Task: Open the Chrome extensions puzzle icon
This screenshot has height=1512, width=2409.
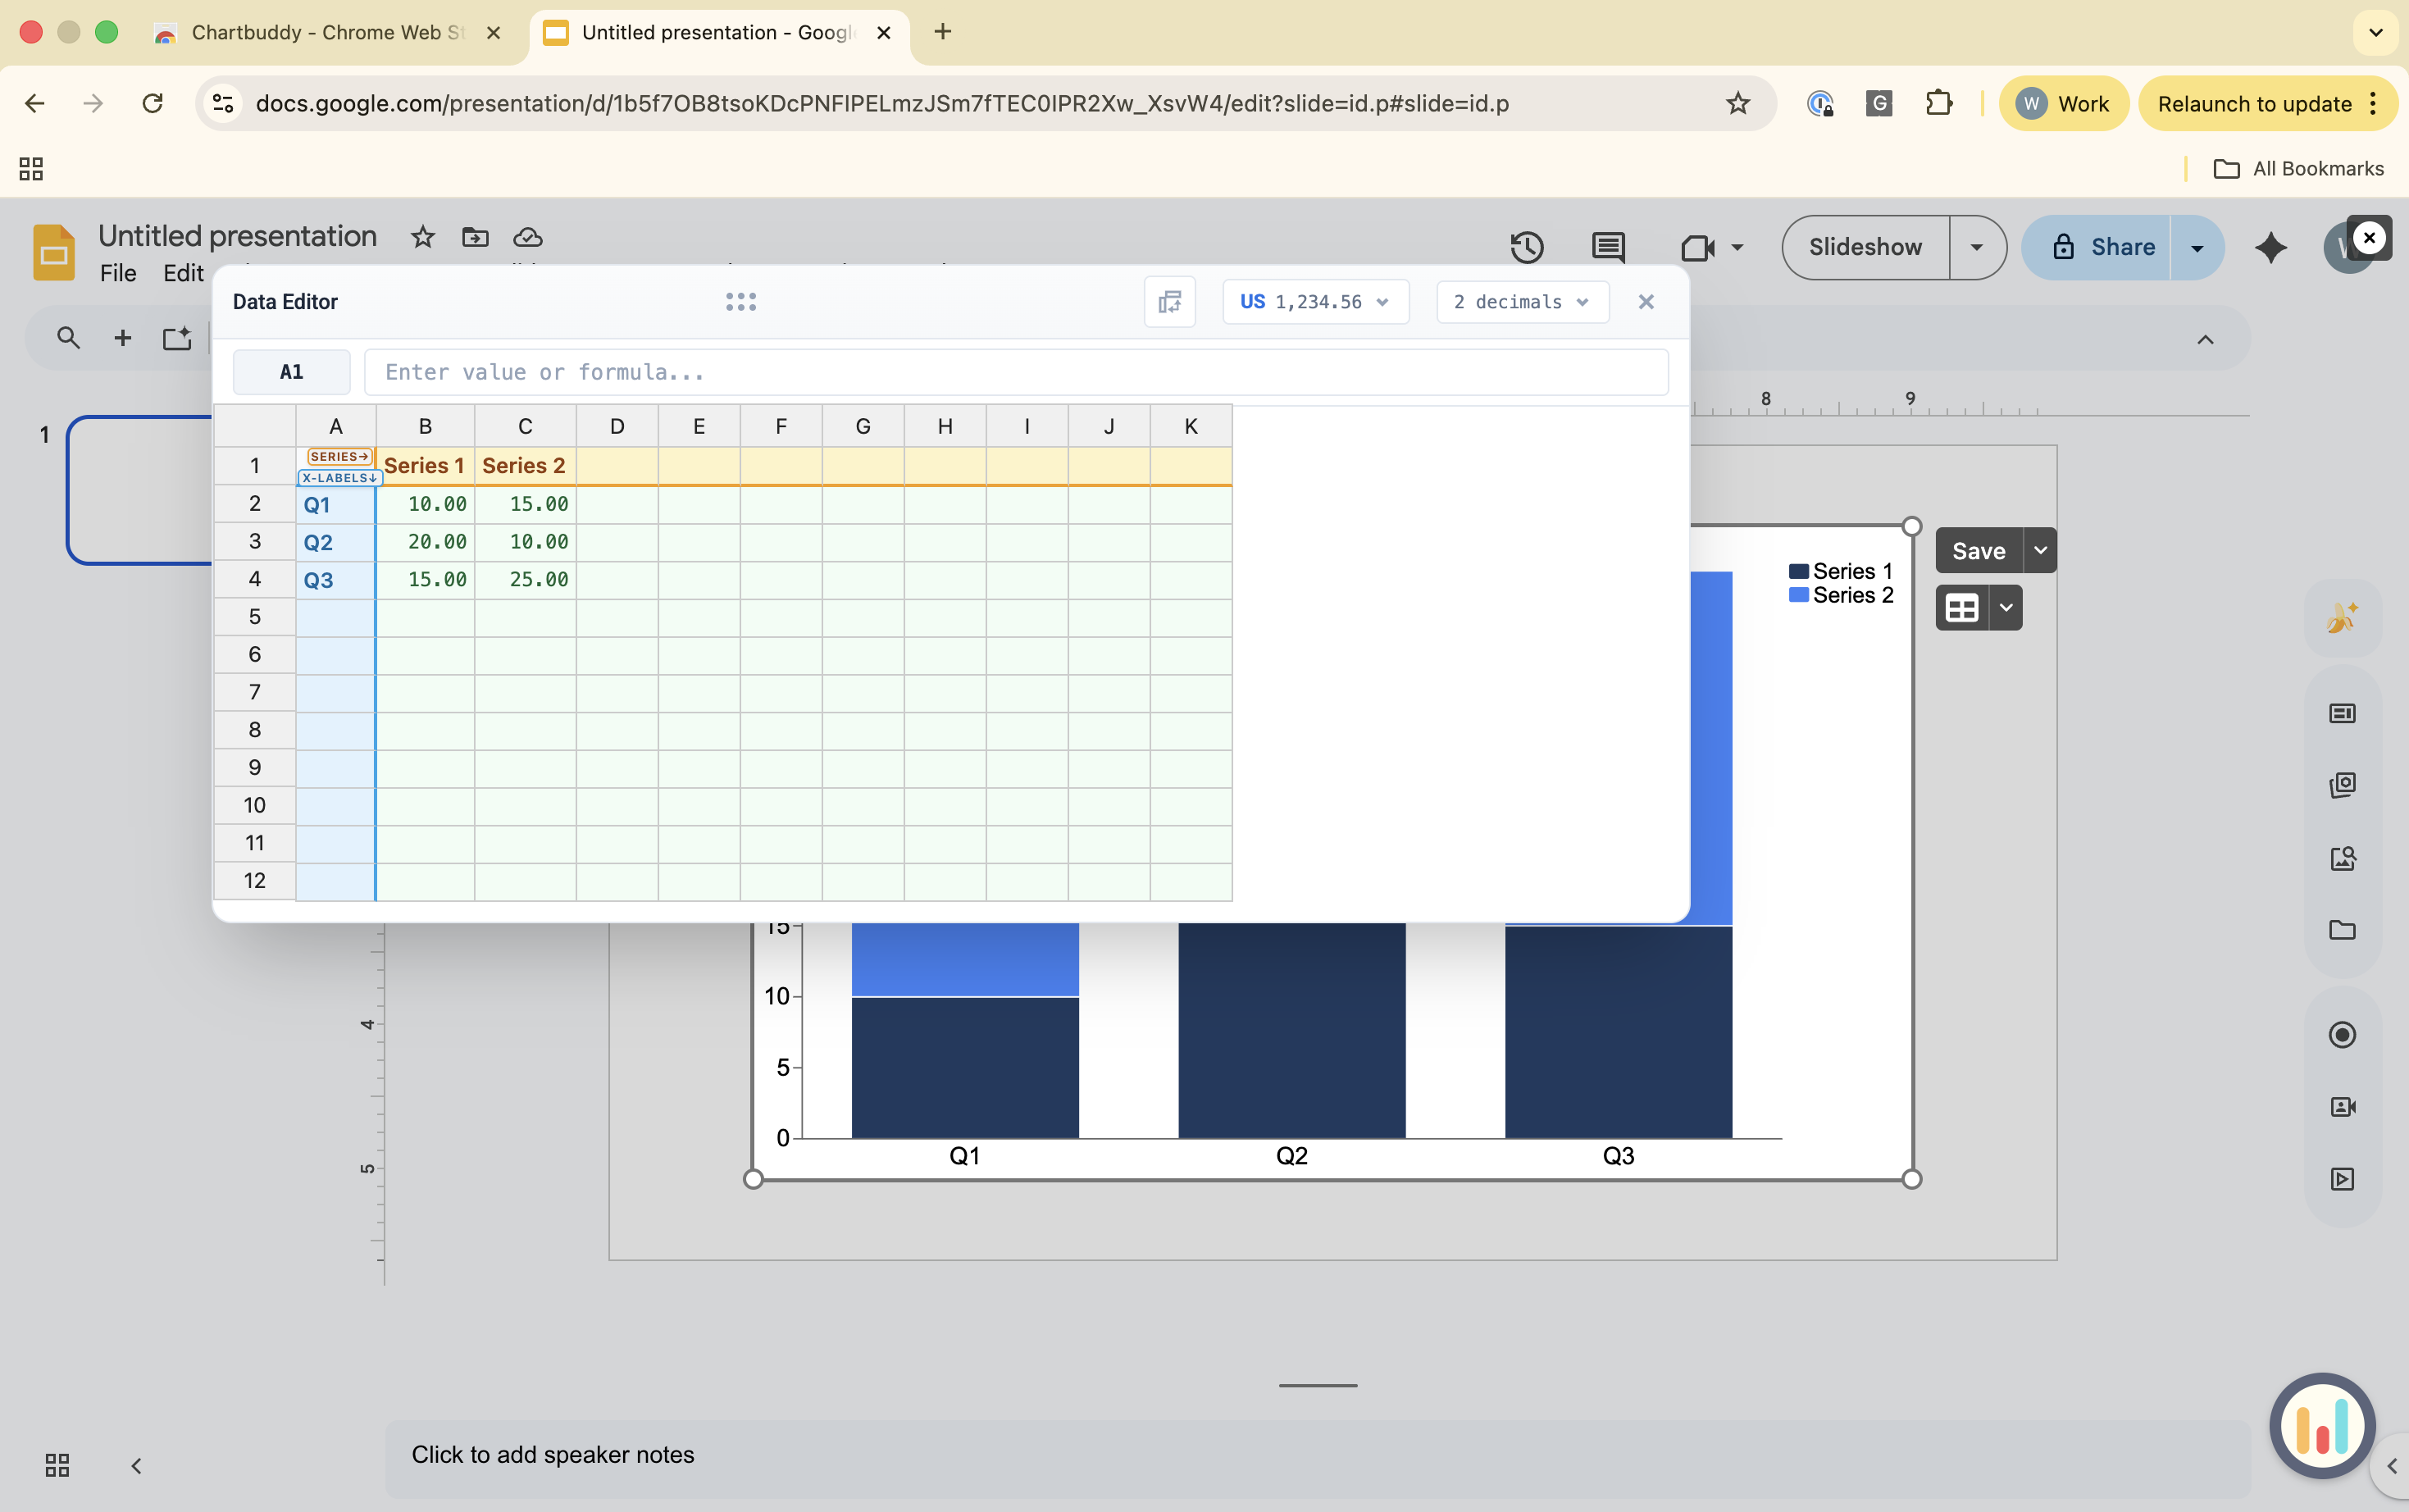Action: pos(1939,103)
